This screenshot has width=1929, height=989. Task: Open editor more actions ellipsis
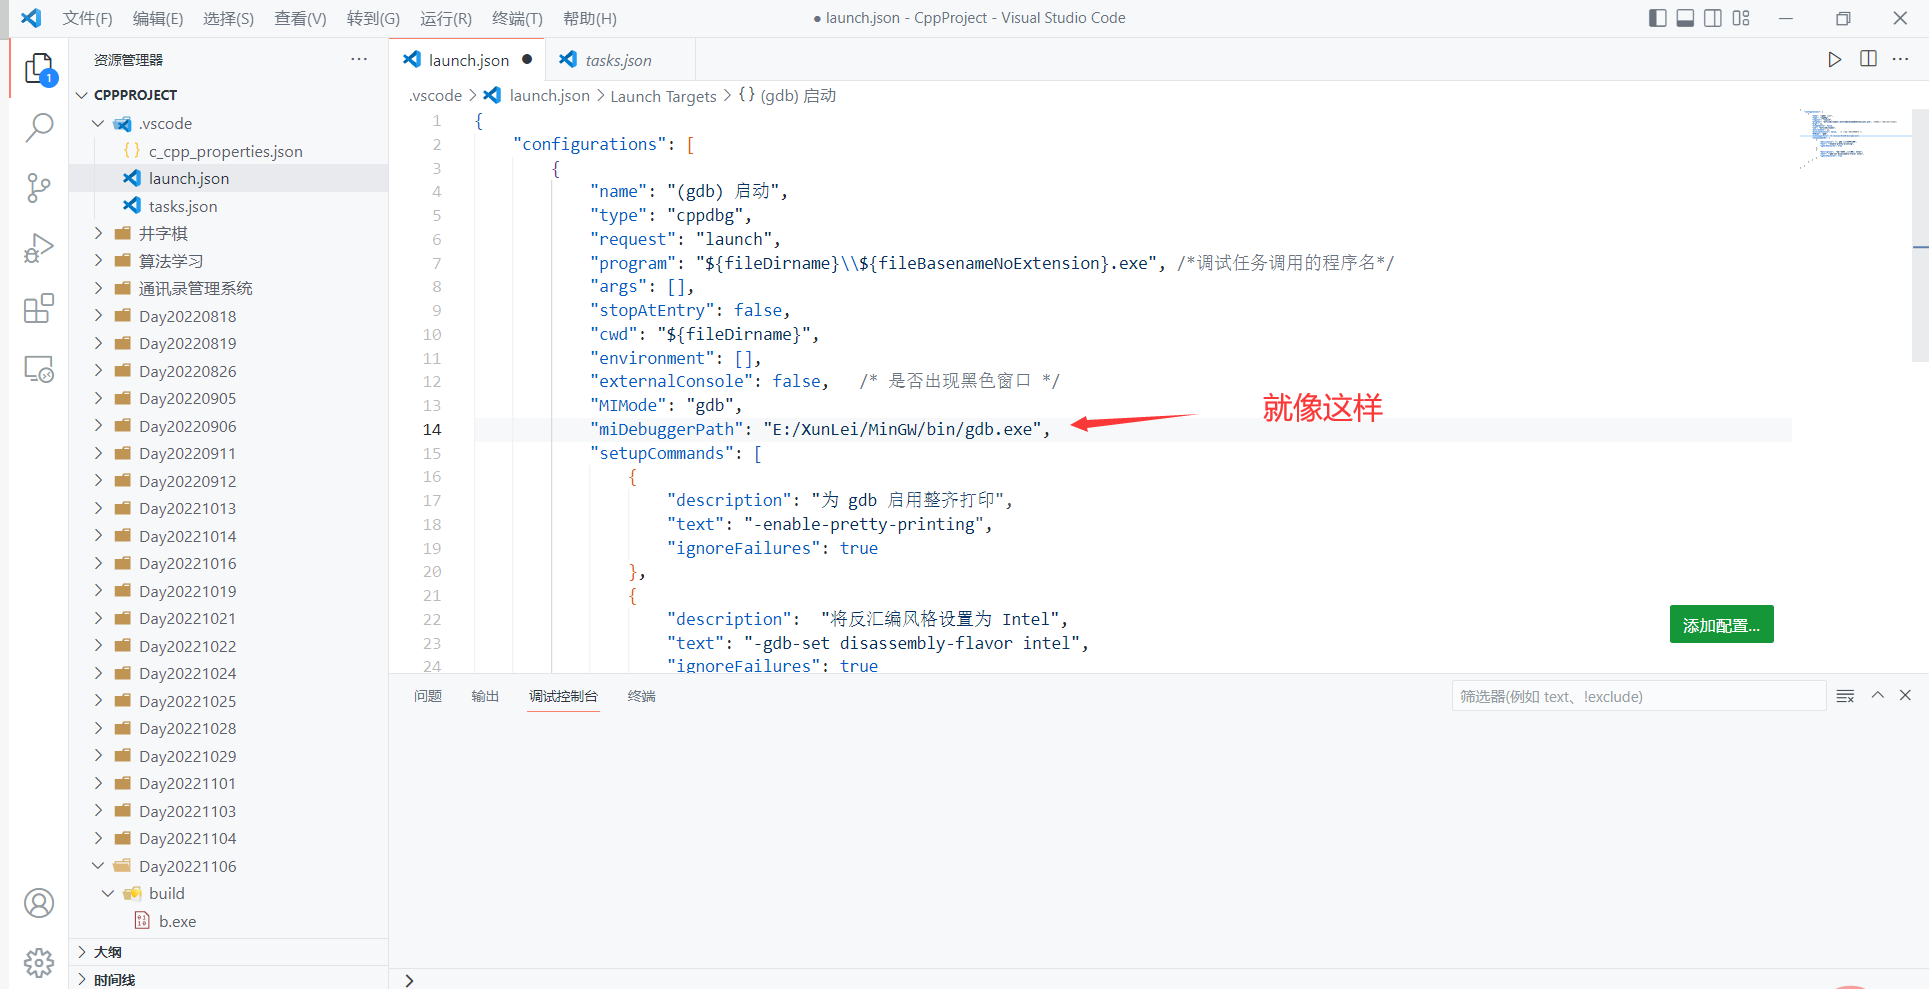(x=1901, y=59)
